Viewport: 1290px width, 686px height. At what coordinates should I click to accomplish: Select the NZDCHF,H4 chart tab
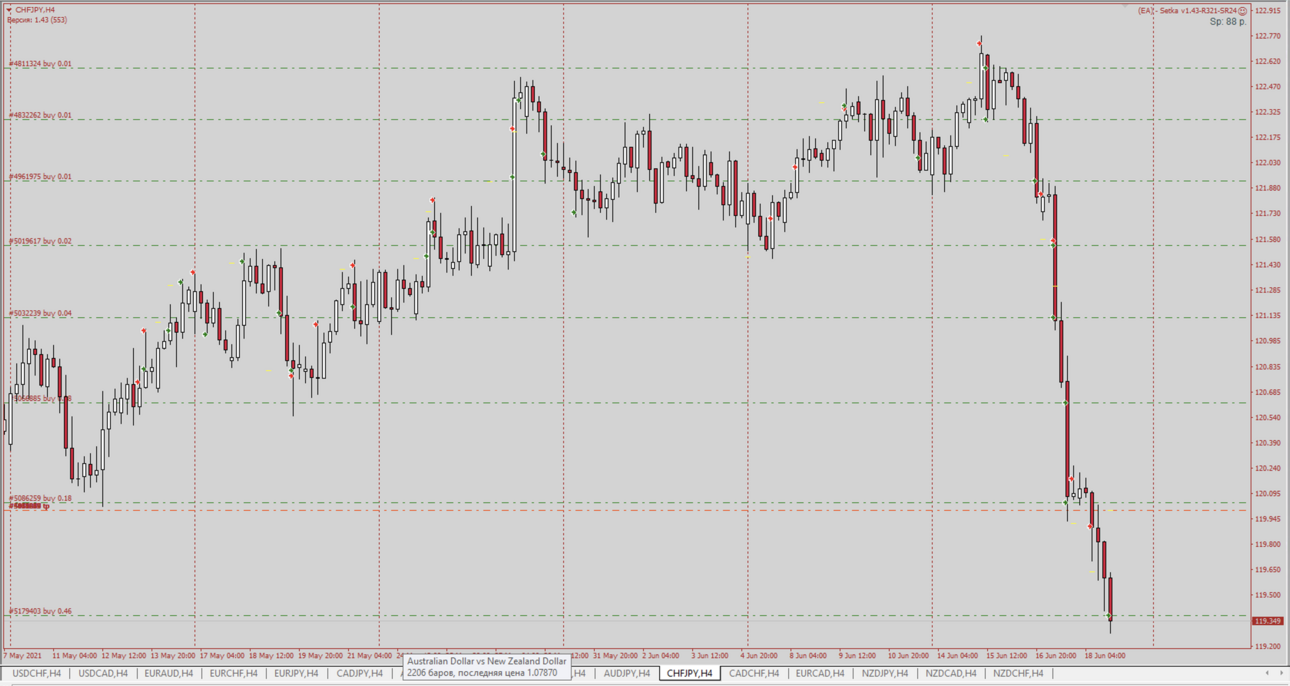1018,674
